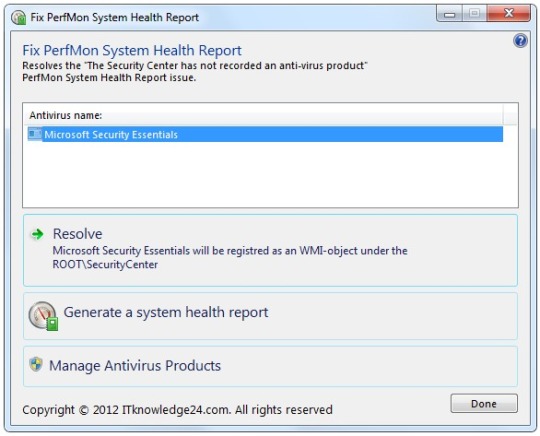Click the shield icon for Manage Antivirus Products

pos(35,364)
